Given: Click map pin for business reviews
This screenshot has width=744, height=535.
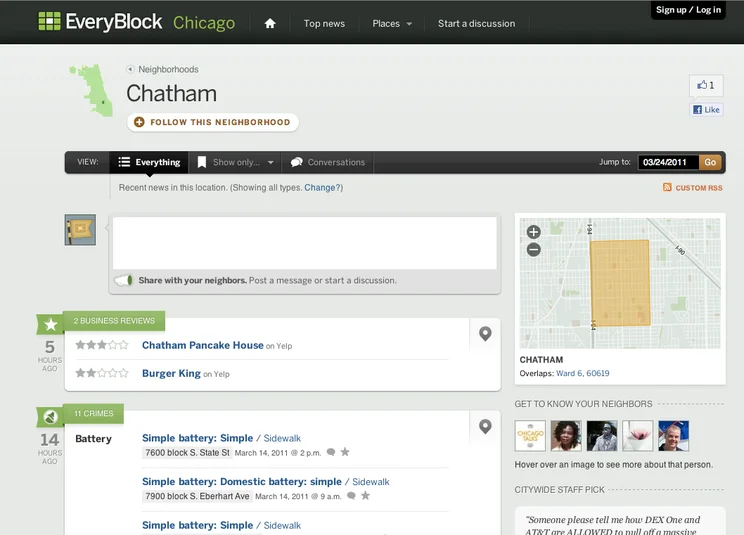Looking at the screenshot, I should (485, 334).
